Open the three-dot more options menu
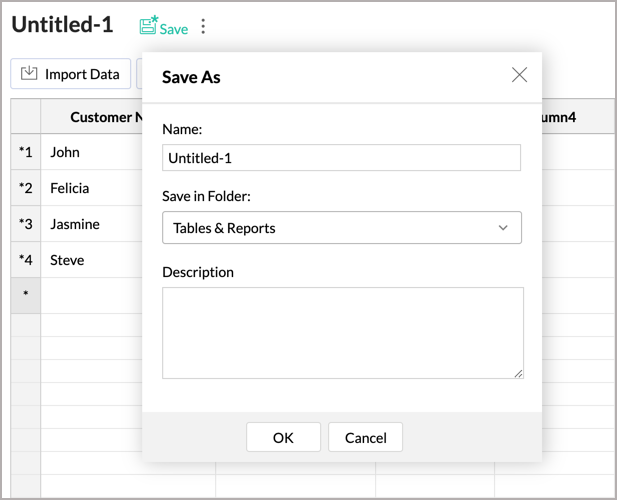 pyautogui.click(x=203, y=27)
